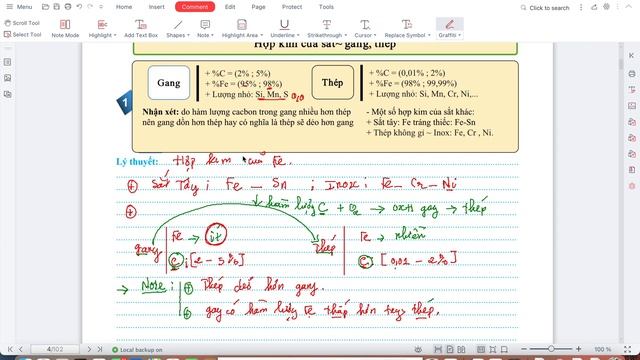
Task: Redo the last action
Action: (x=90, y=7)
